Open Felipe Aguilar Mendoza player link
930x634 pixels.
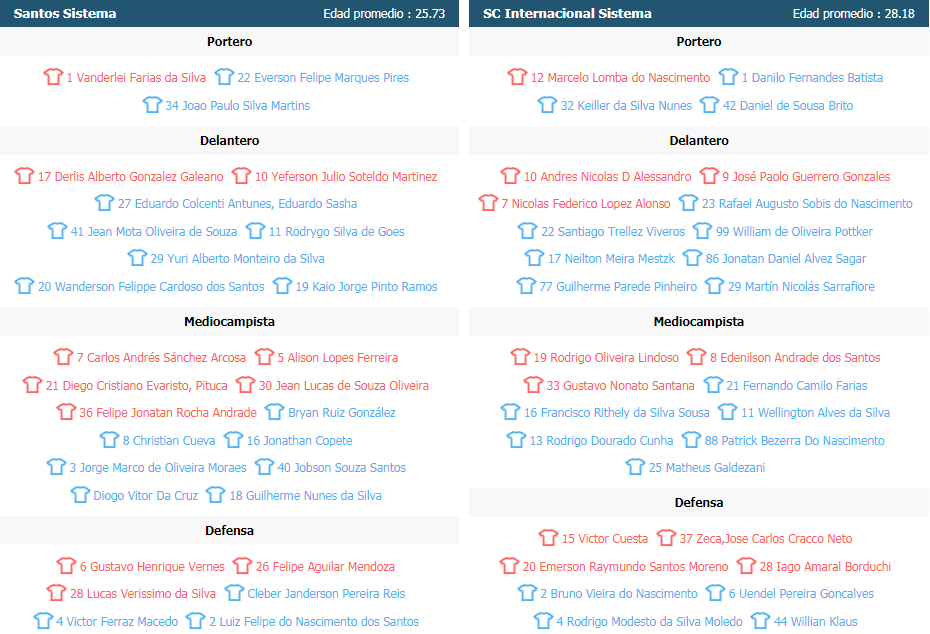click(x=325, y=566)
